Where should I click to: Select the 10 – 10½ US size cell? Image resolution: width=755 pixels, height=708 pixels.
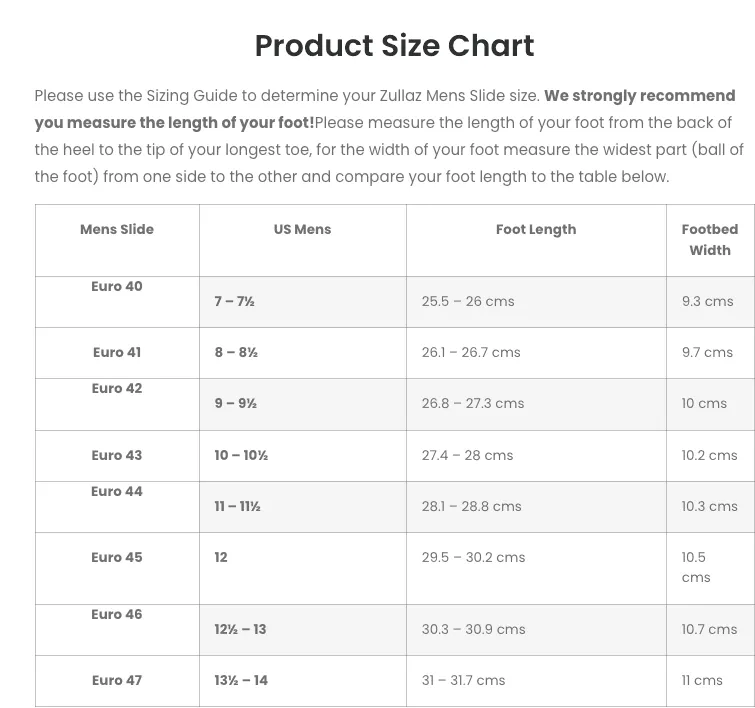coord(241,455)
